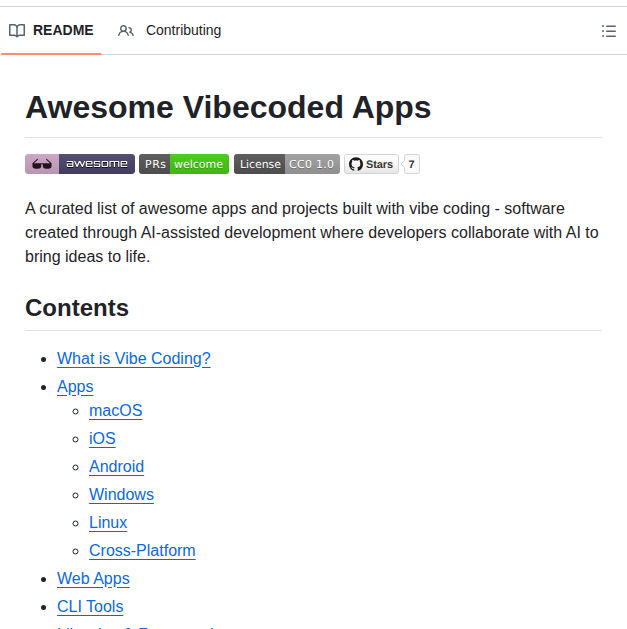This screenshot has height=629, width=627.
Task: Switch to the README tab
Action: click(x=51, y=30)
